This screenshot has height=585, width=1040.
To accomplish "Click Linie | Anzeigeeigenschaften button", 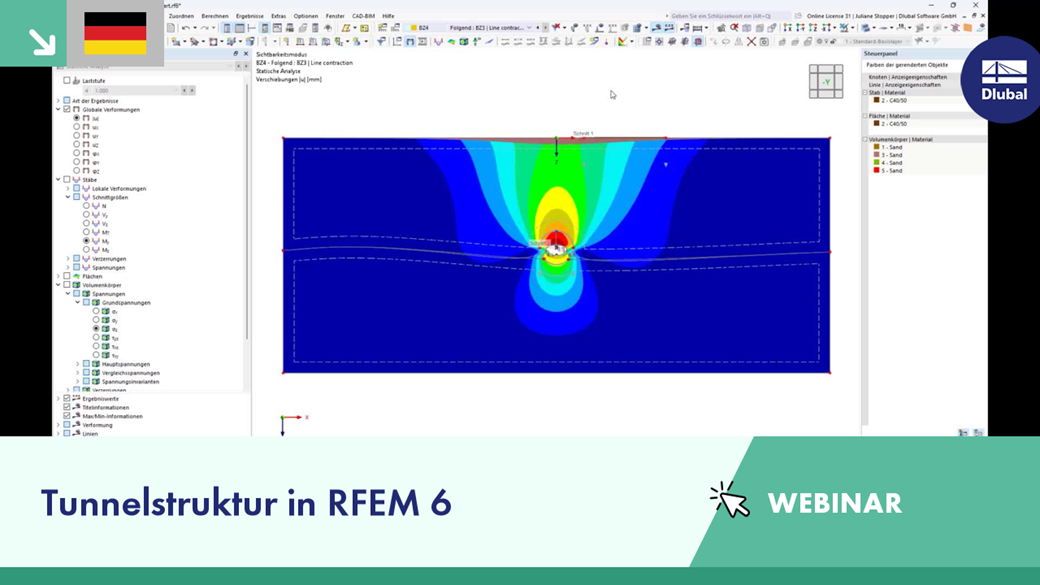I will (x=904, y=85).
